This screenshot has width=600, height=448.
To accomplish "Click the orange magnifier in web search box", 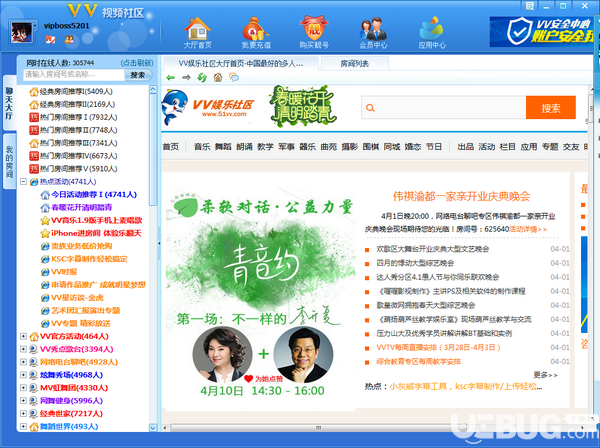I will click(x=370, y=108).
